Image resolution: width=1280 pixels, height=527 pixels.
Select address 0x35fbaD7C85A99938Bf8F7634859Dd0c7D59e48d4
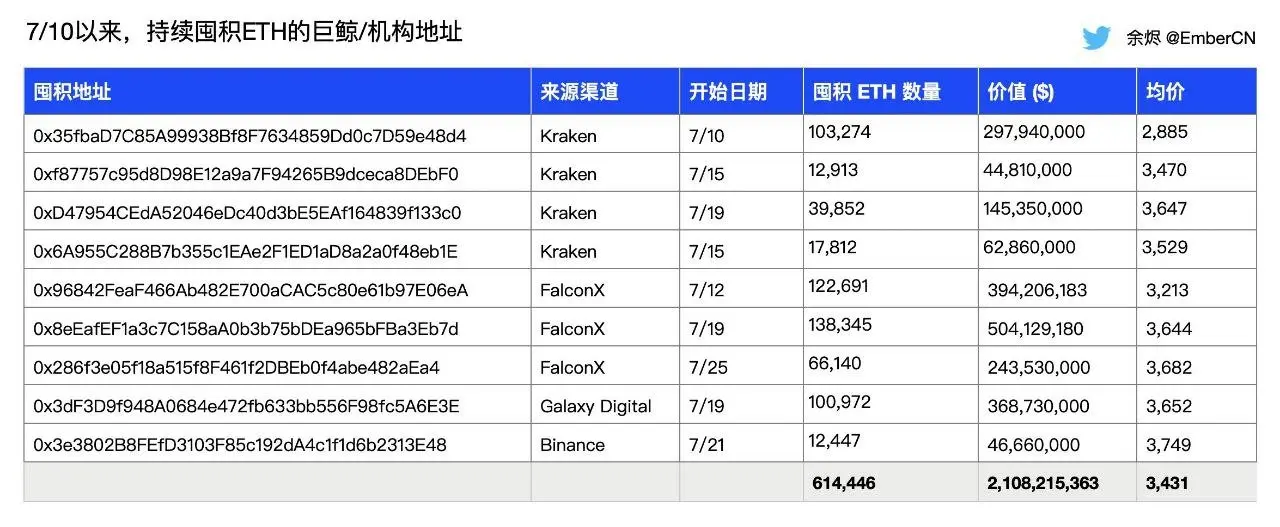click(x=250, y=135)
